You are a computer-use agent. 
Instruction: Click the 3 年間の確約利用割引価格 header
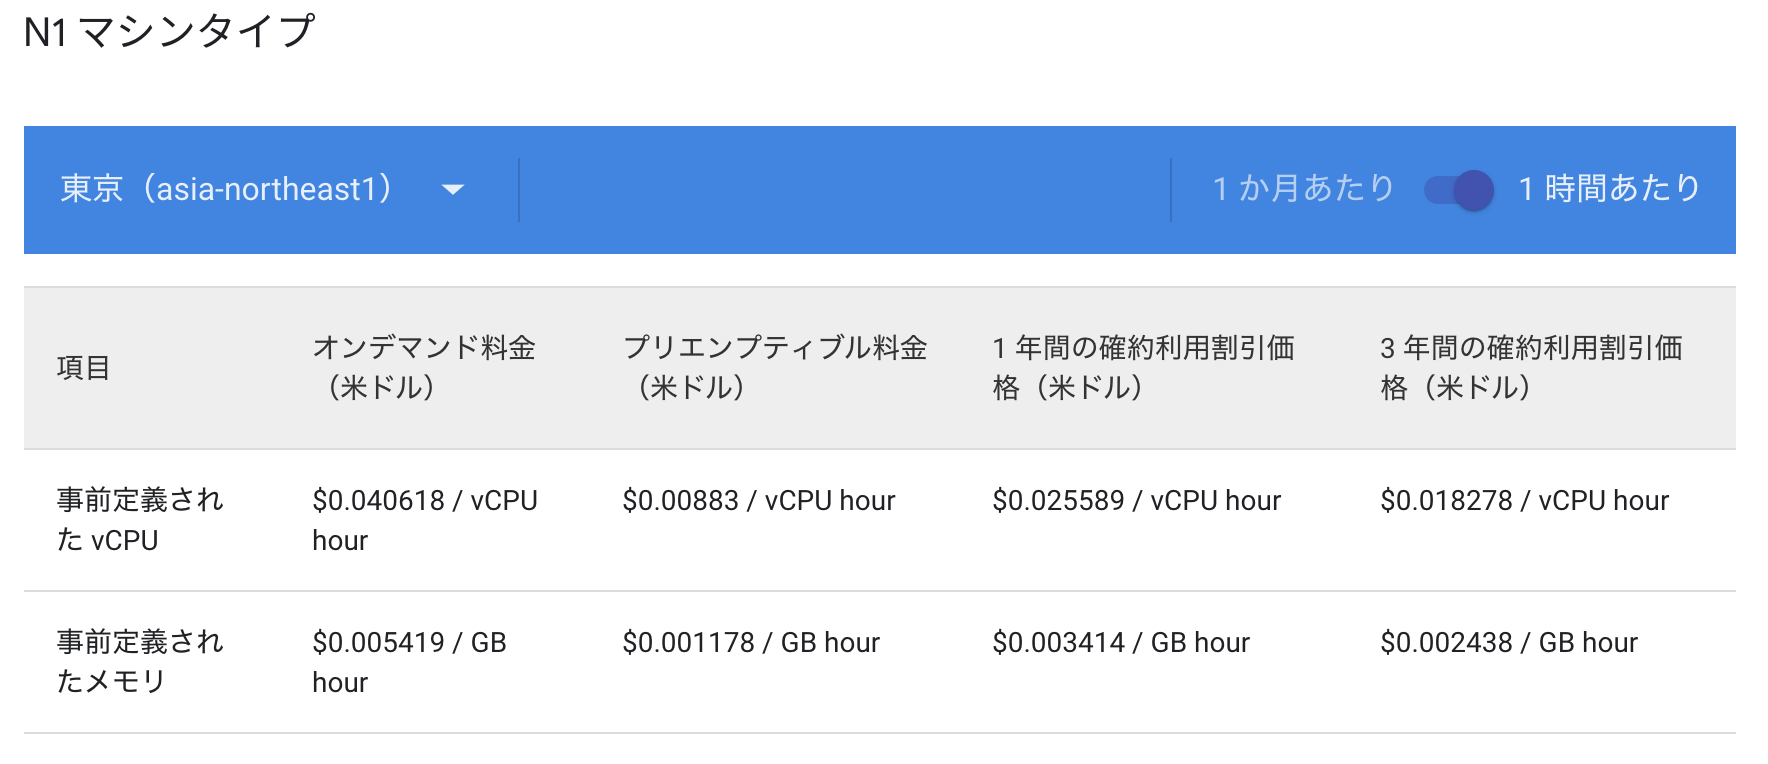[1531, 367]
